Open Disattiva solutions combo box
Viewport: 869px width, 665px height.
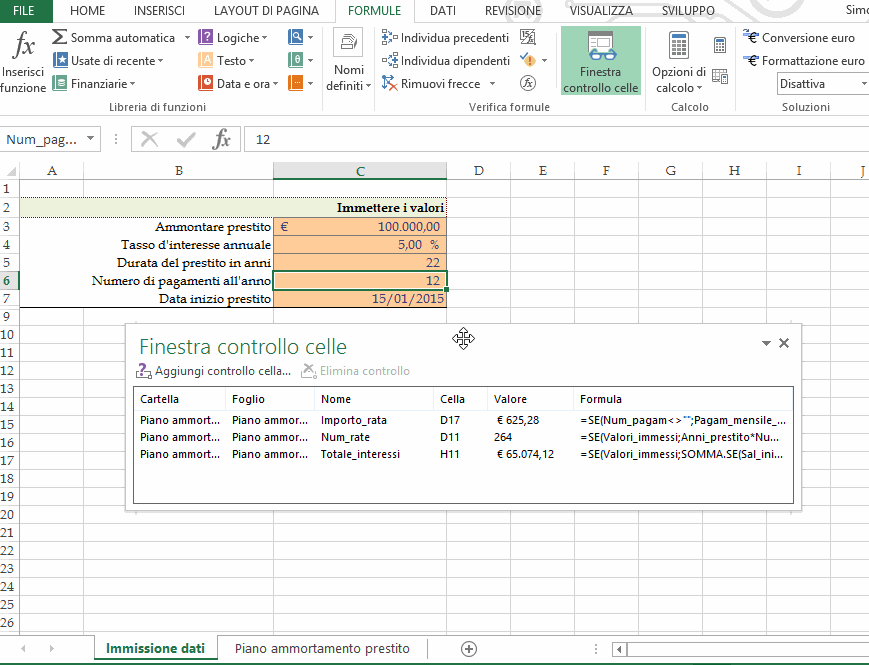point(822,84)
